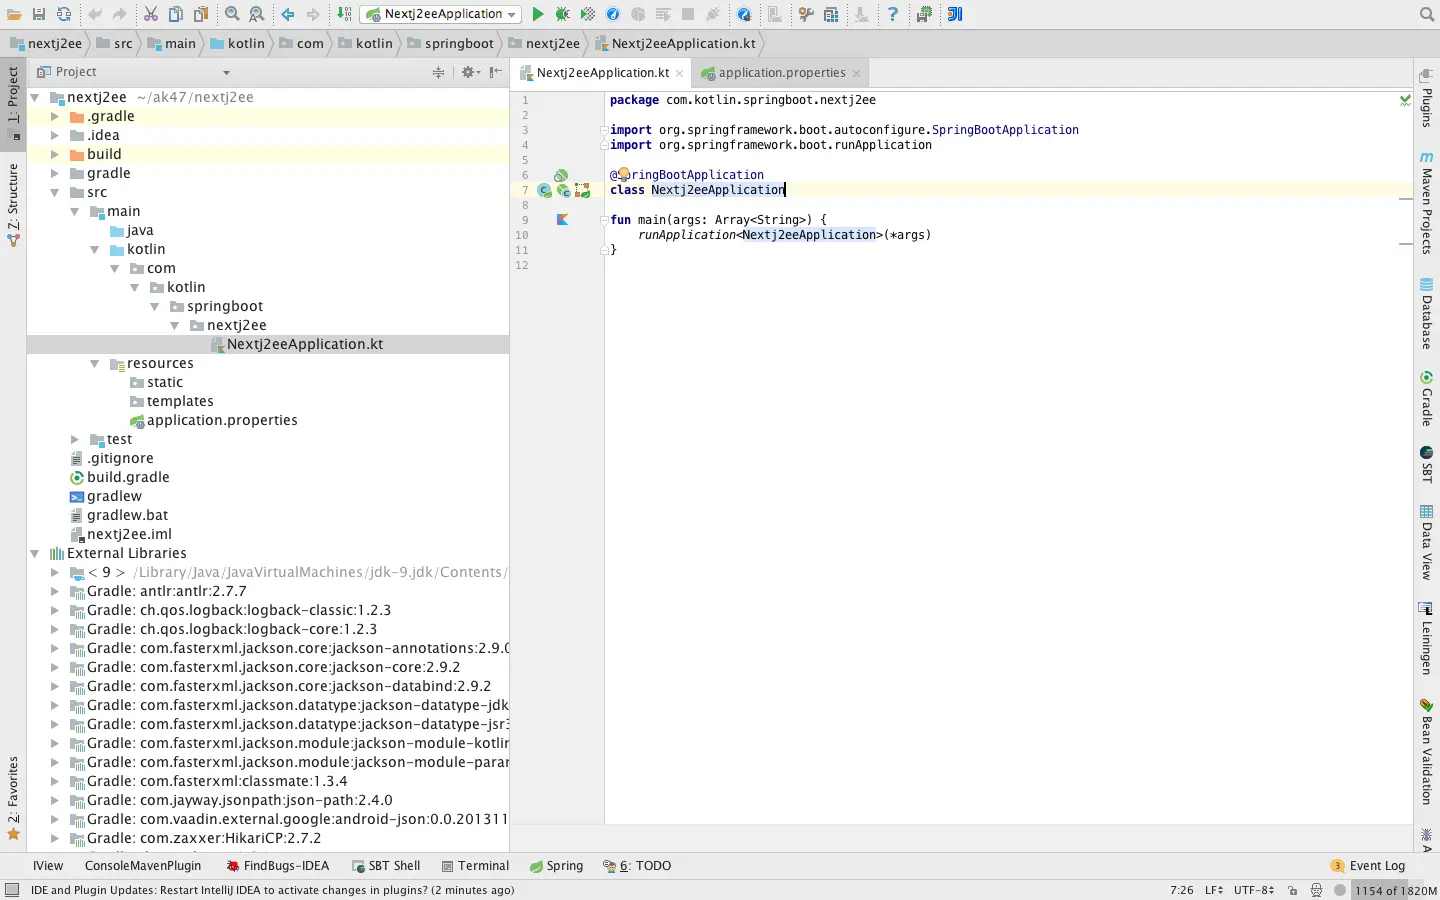Open the TODO tool window
This screenshot has width=1440, height=900.
(637, 866)
